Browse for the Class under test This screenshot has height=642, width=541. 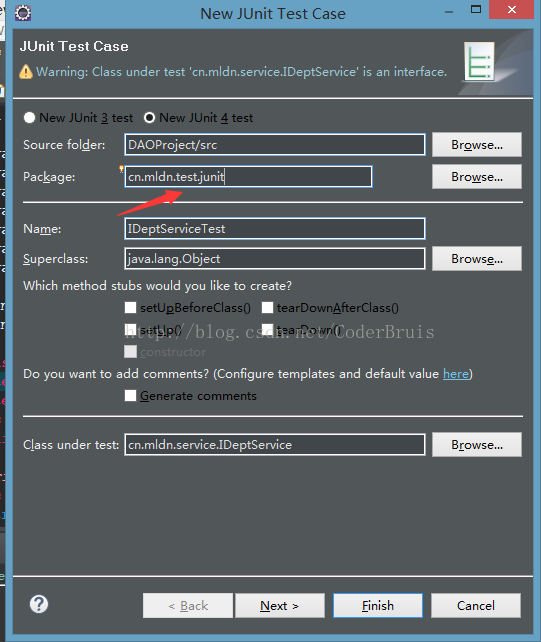point(477,444)
